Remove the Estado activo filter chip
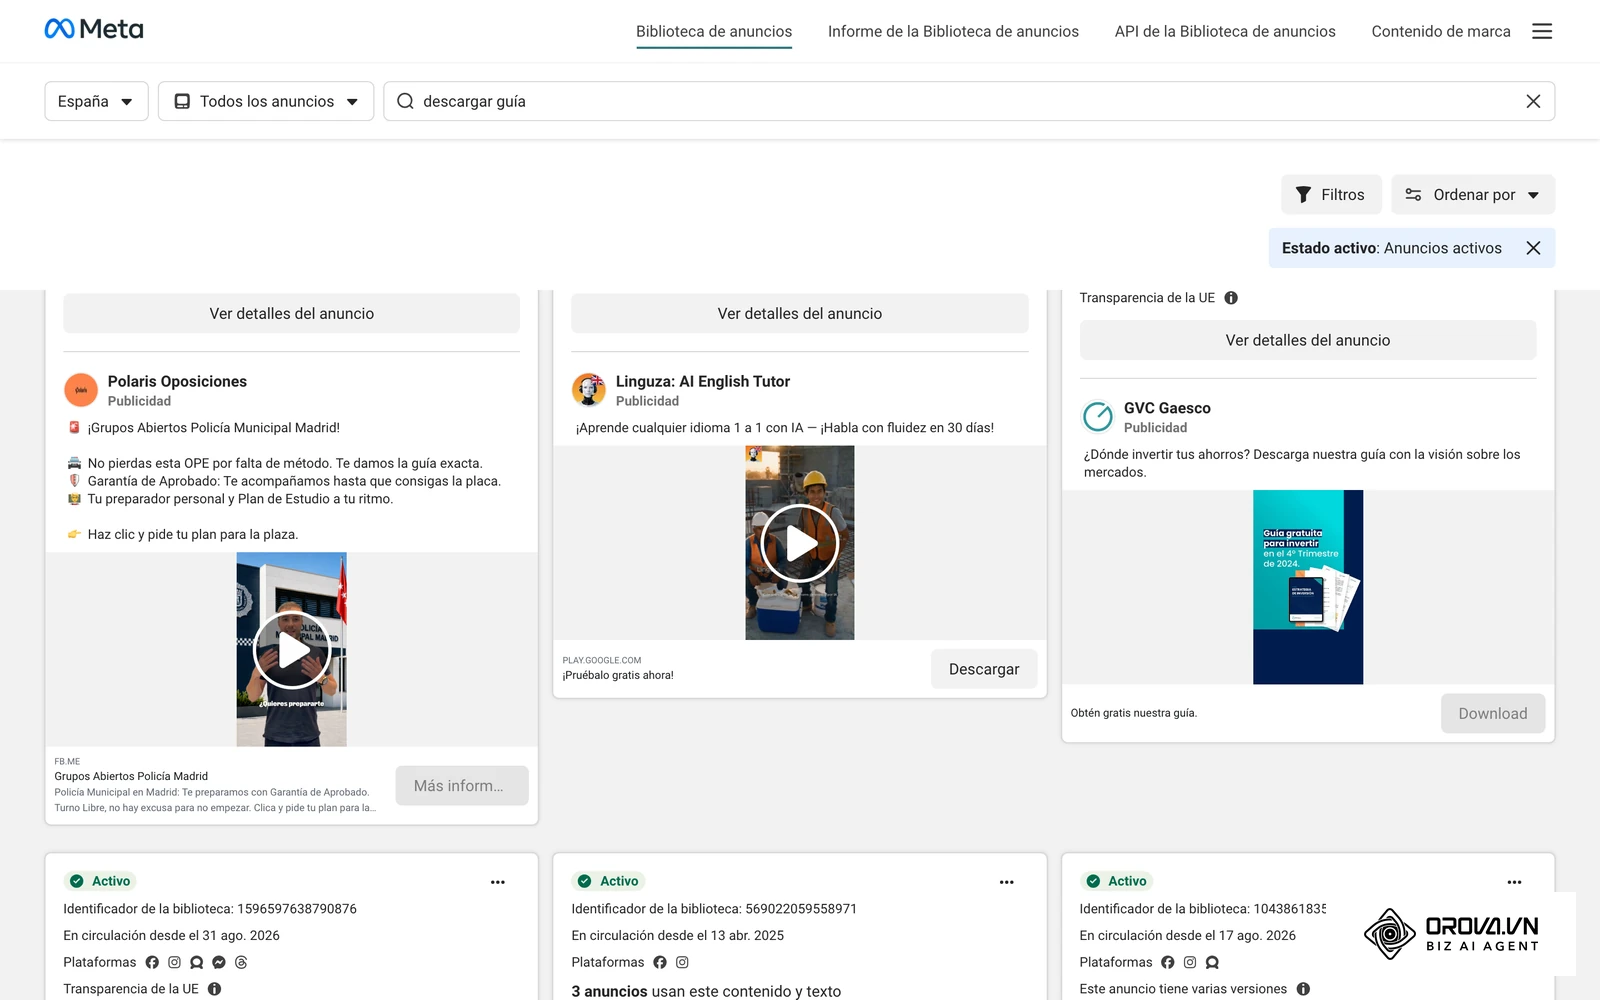 click(x=1533, y=248)
